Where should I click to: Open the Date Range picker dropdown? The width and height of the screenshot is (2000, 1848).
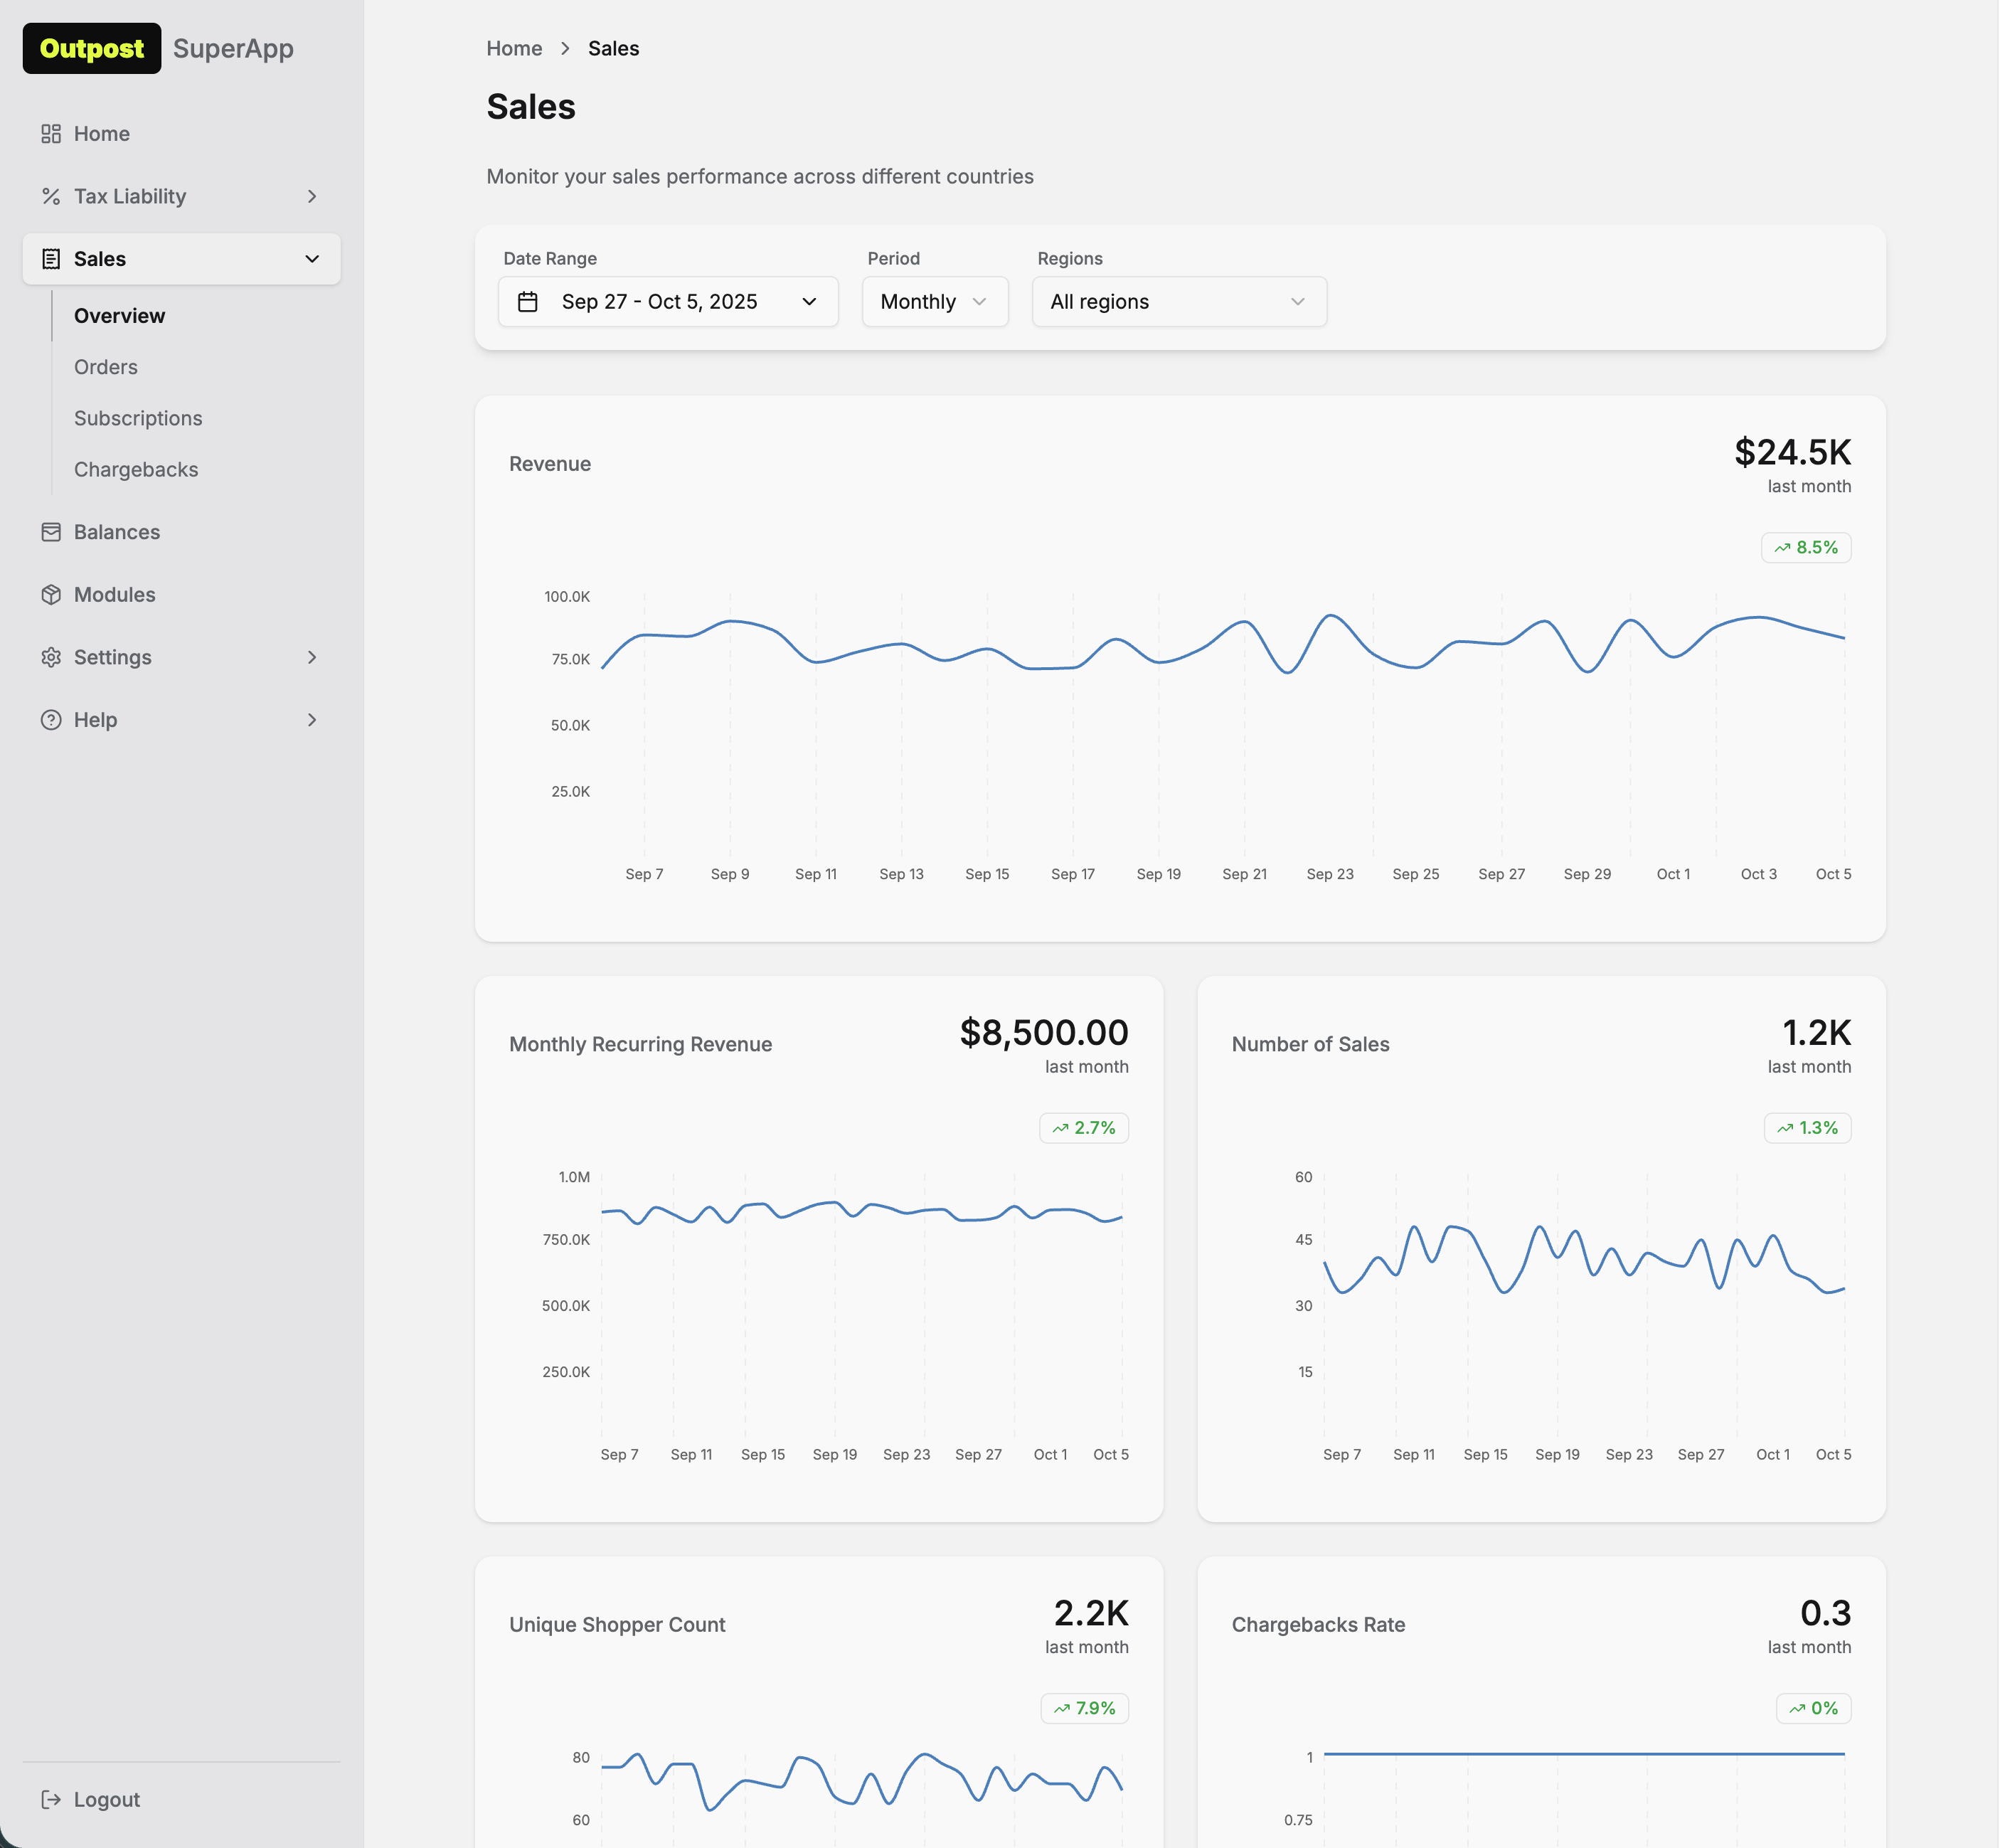tap(668, 302)
